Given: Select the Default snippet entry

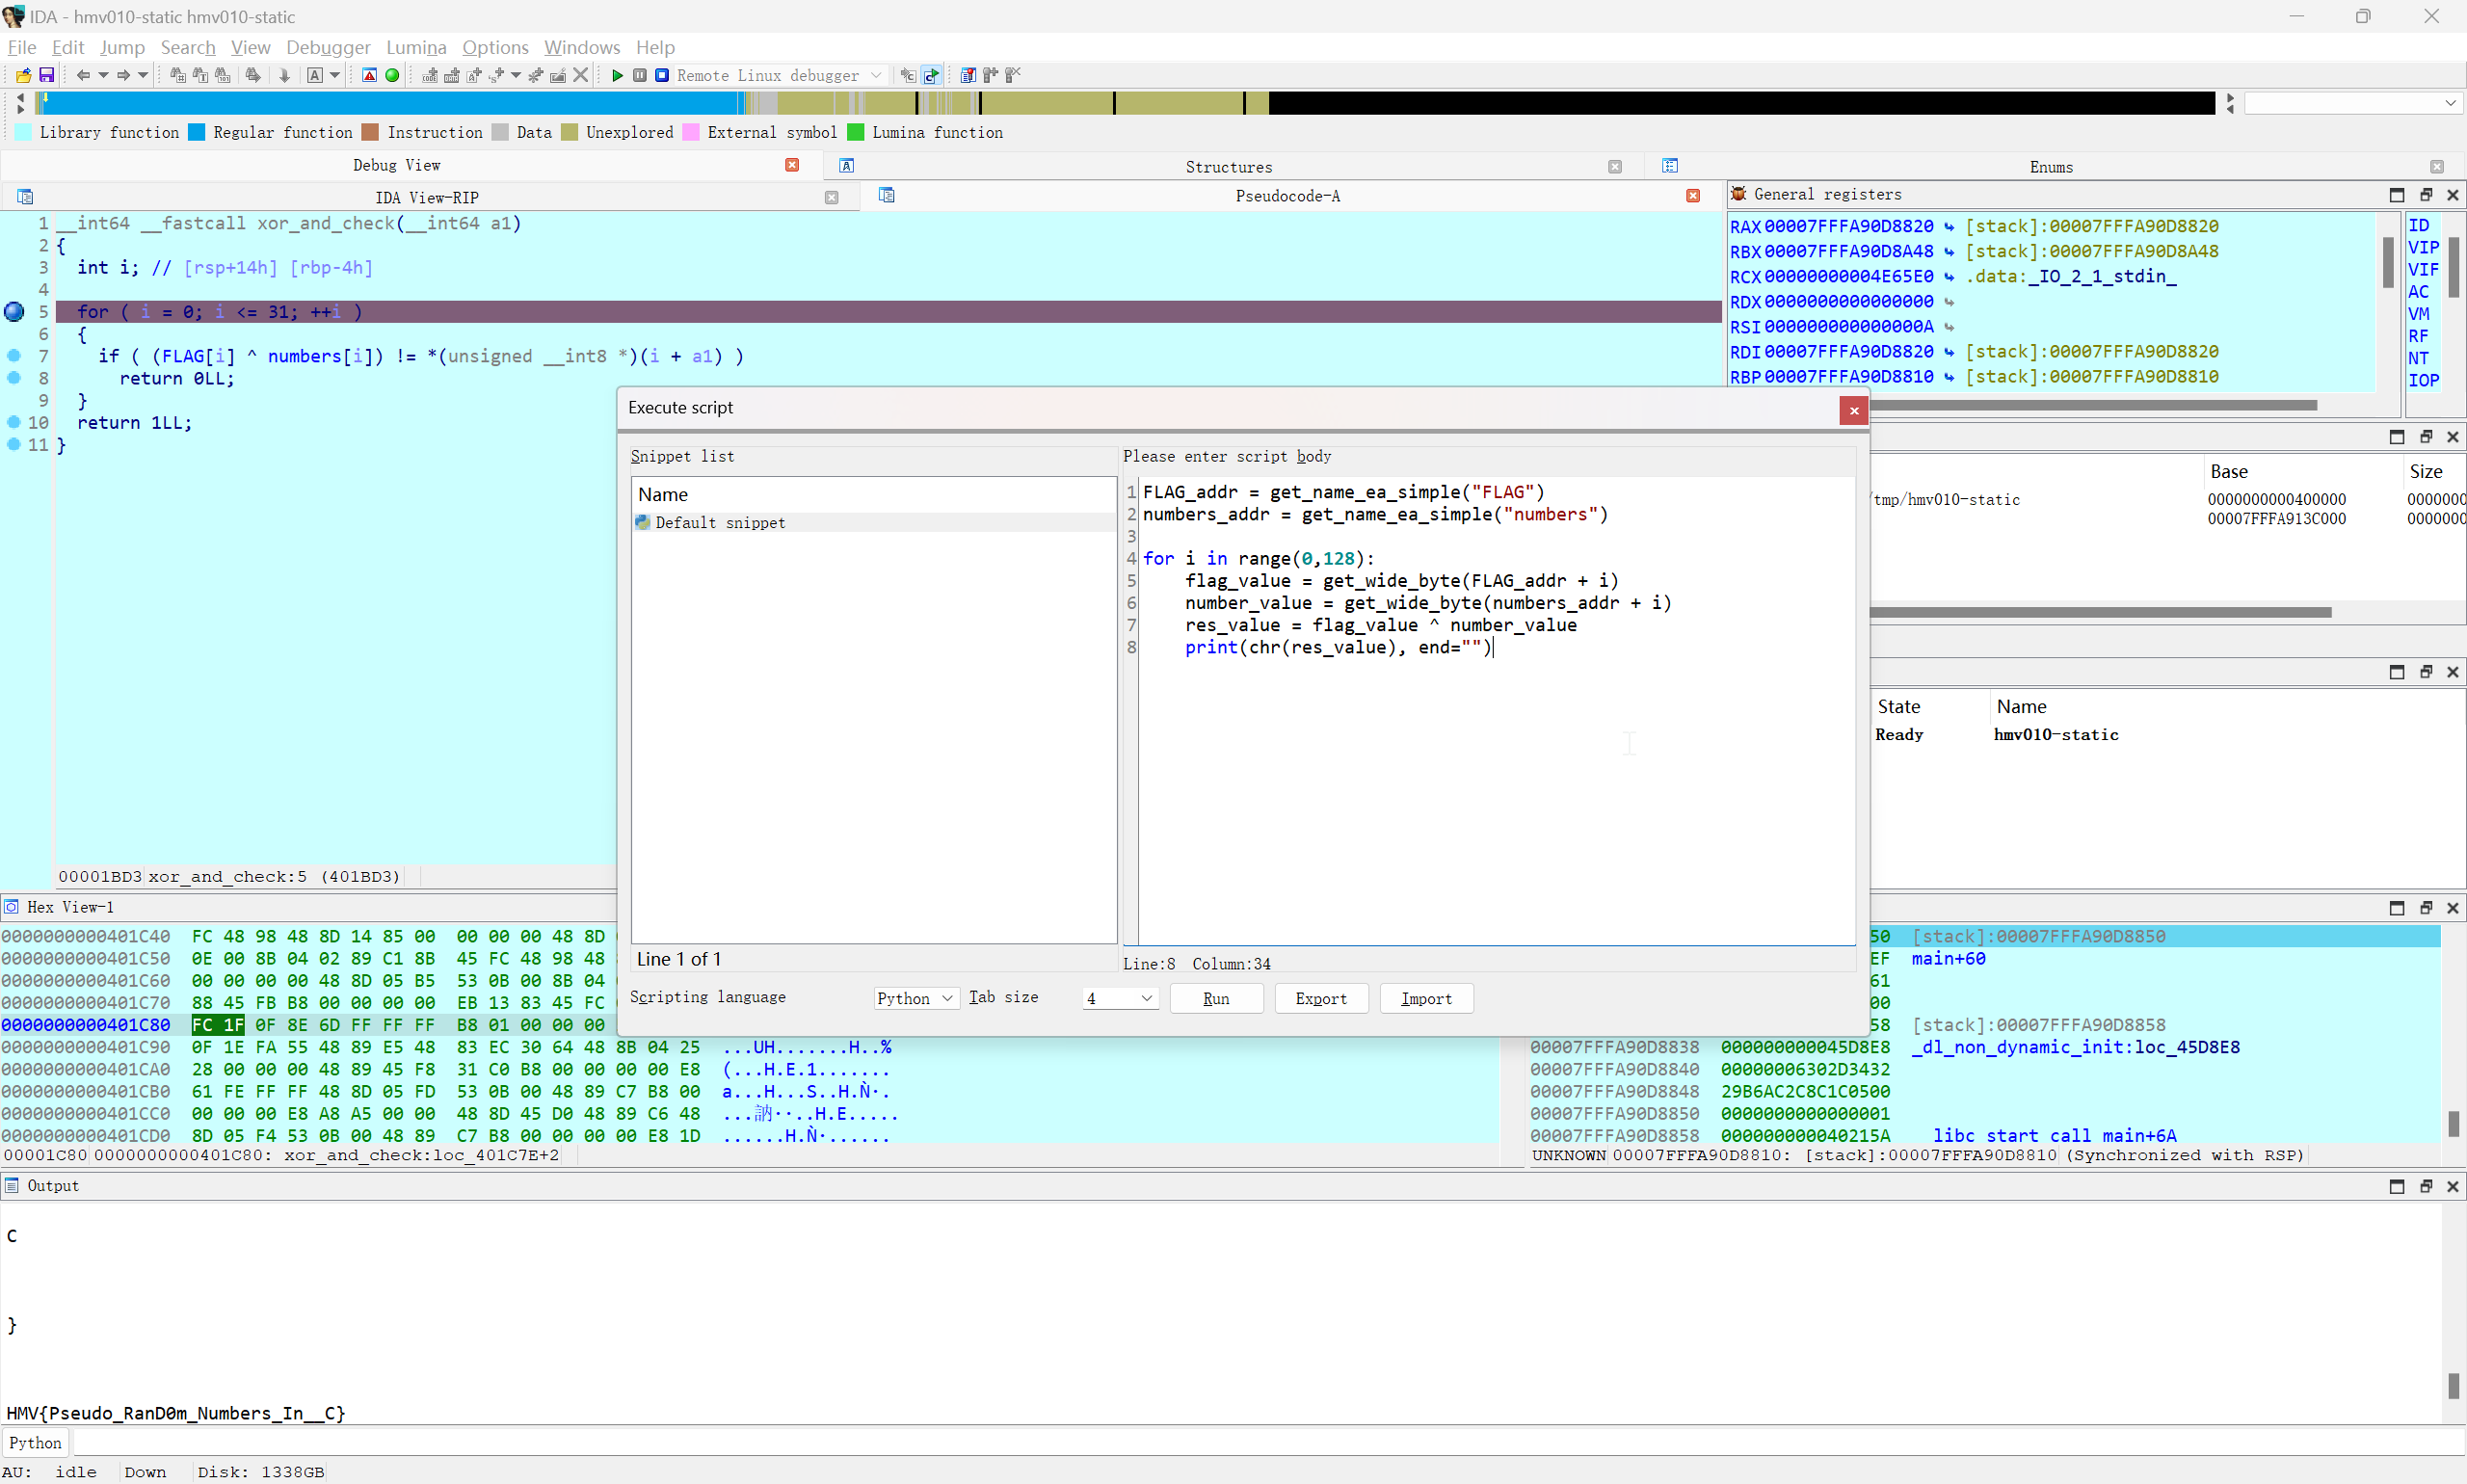Looking at the screenshot, I should pos(873,522).
